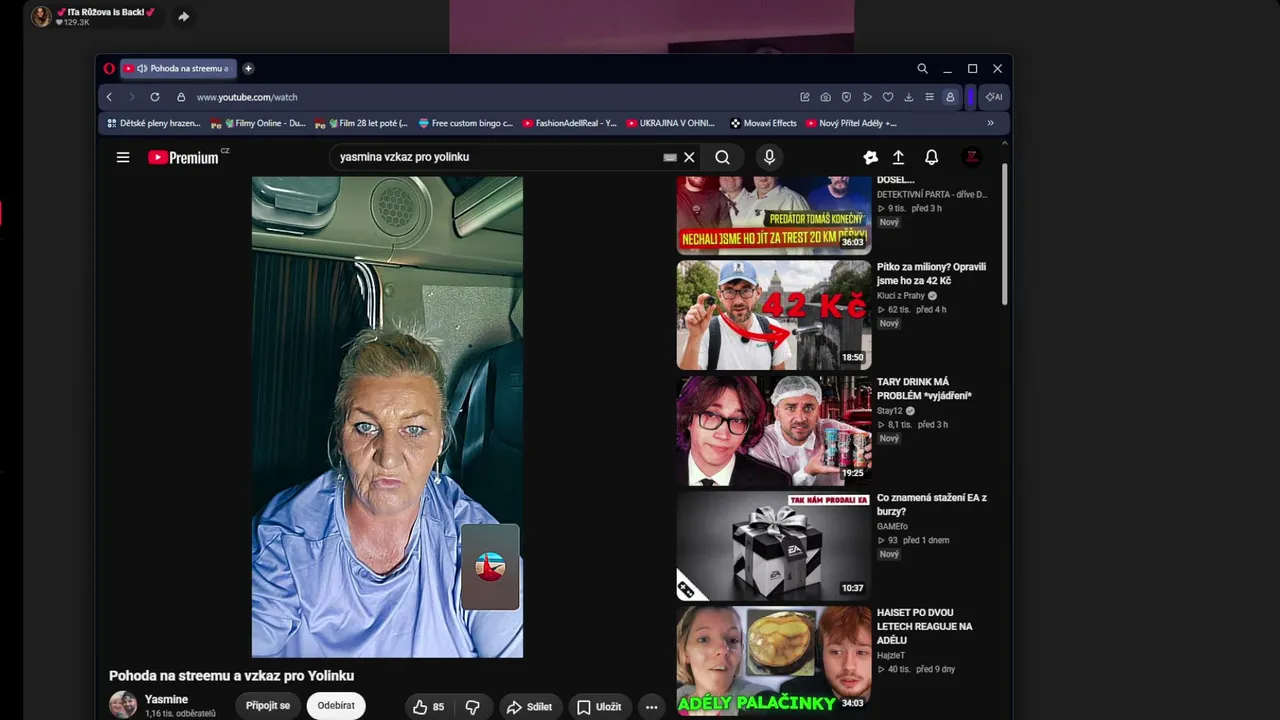
Task: Share stream via arrow in background window
Action: tap(183, 17)
